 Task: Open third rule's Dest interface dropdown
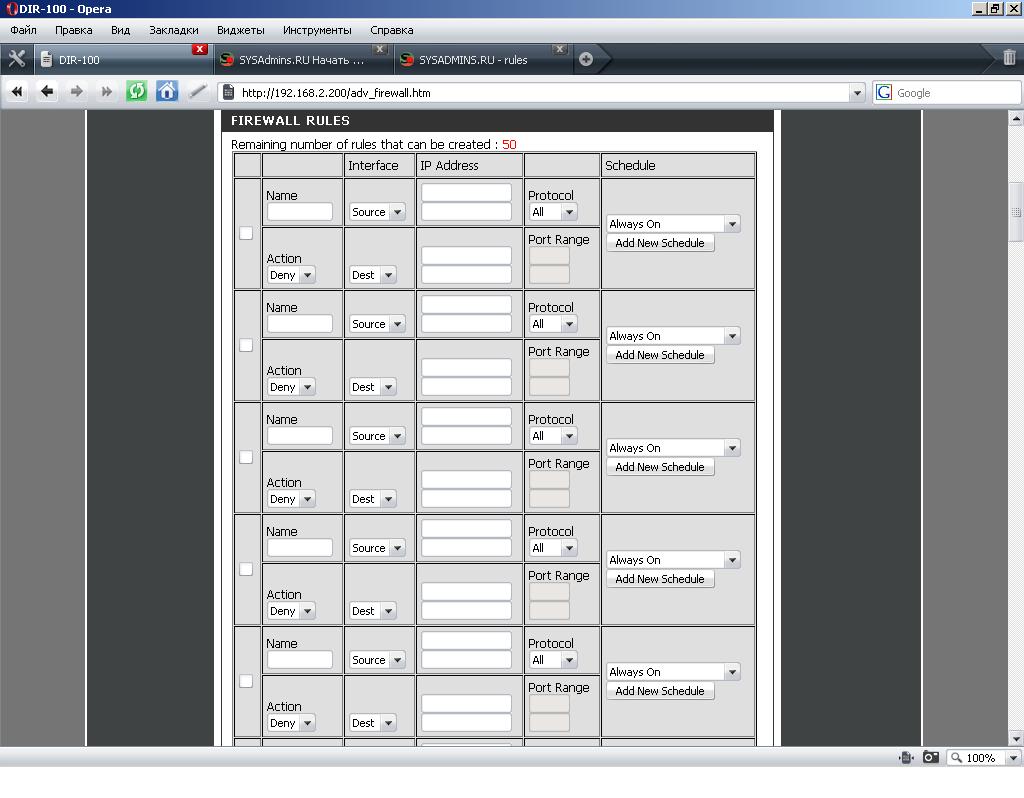[372, 499]
